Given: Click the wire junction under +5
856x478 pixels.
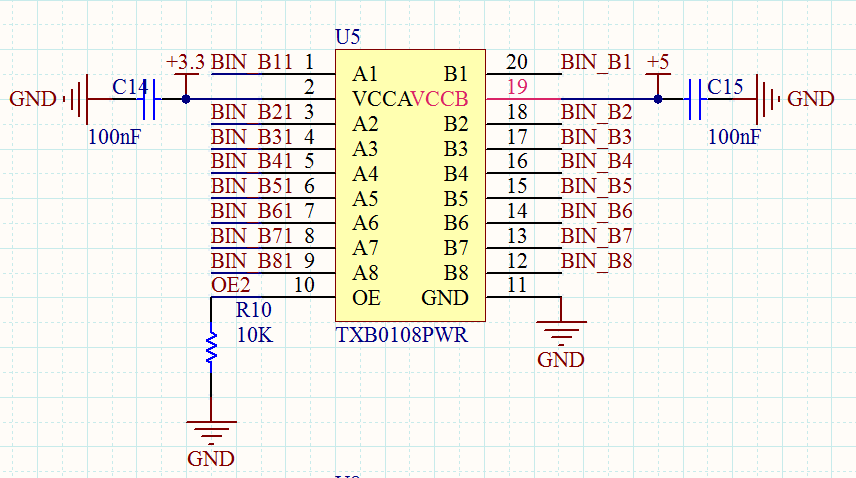Looking at the screenshot, I should point(658,99).
